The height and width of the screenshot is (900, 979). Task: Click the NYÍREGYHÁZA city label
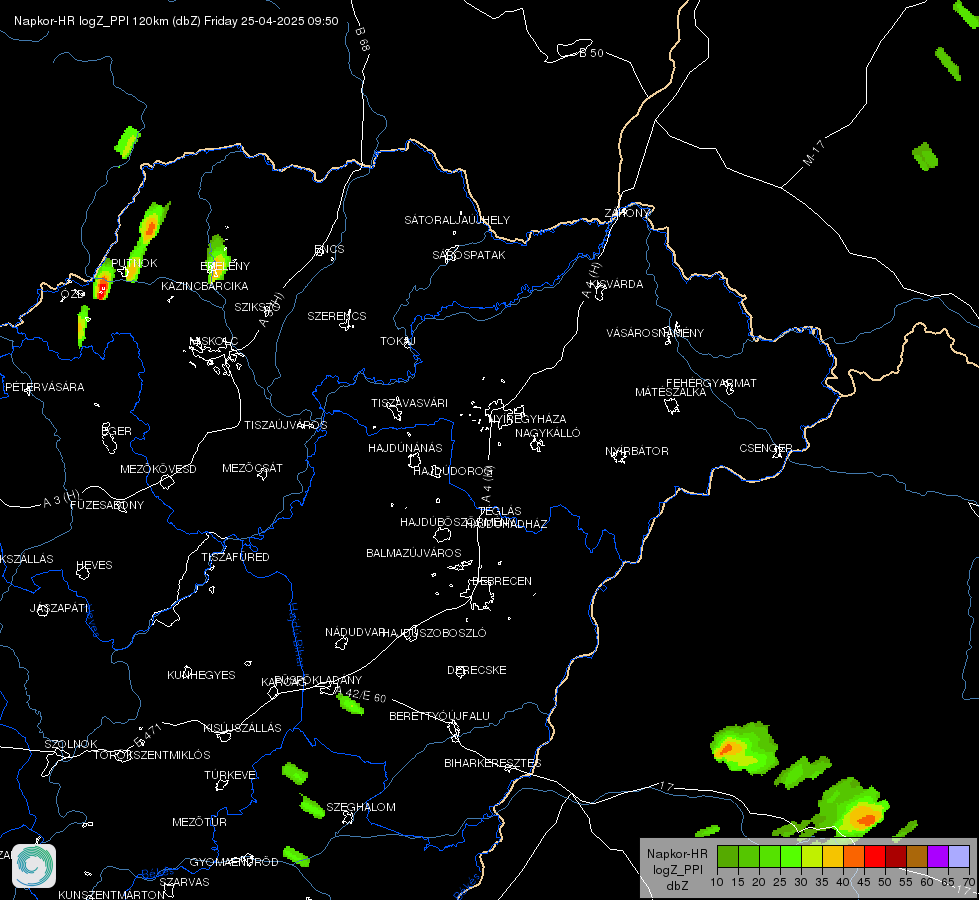coord(528,419)
